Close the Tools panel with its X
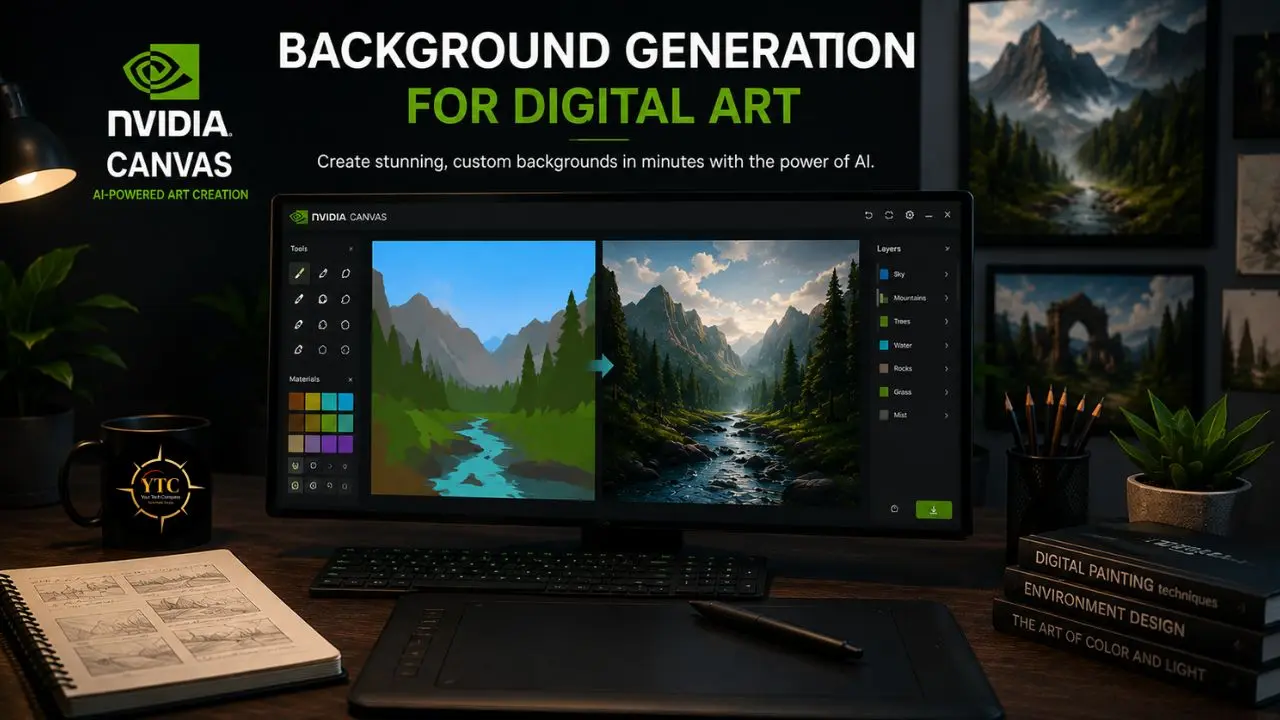 click(x=350, y=248)
